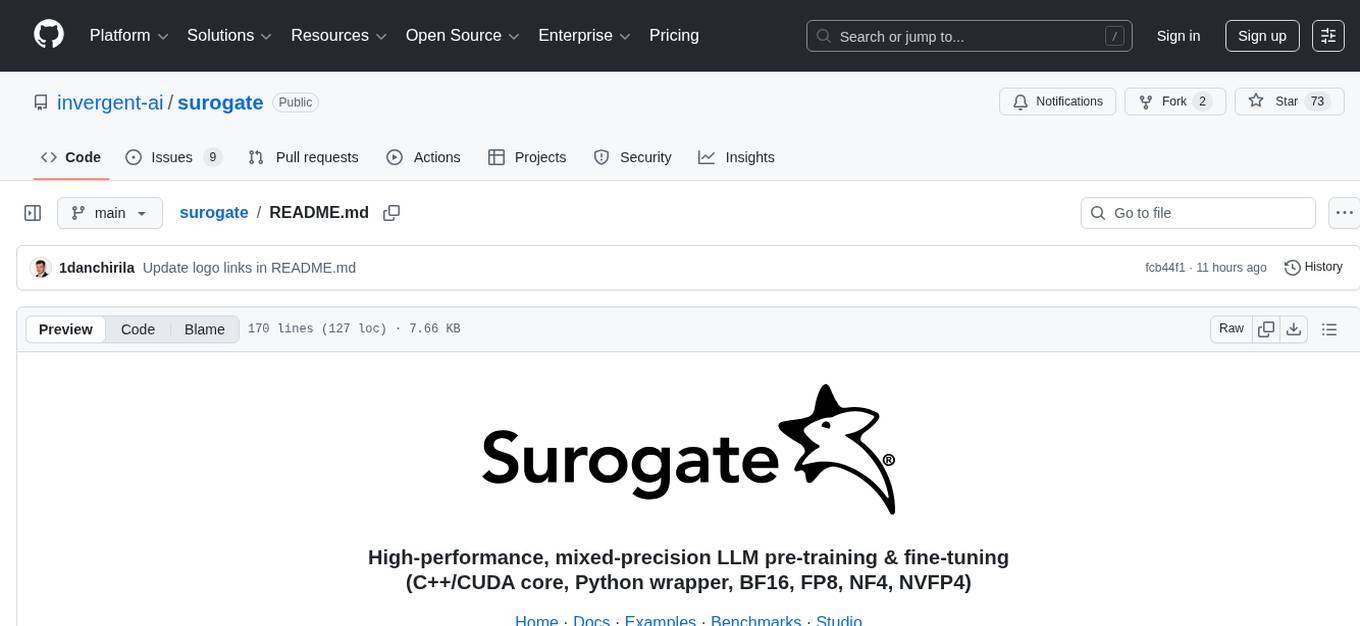Copy the README.md file path
1360x626 pixels.
[391, 213]
